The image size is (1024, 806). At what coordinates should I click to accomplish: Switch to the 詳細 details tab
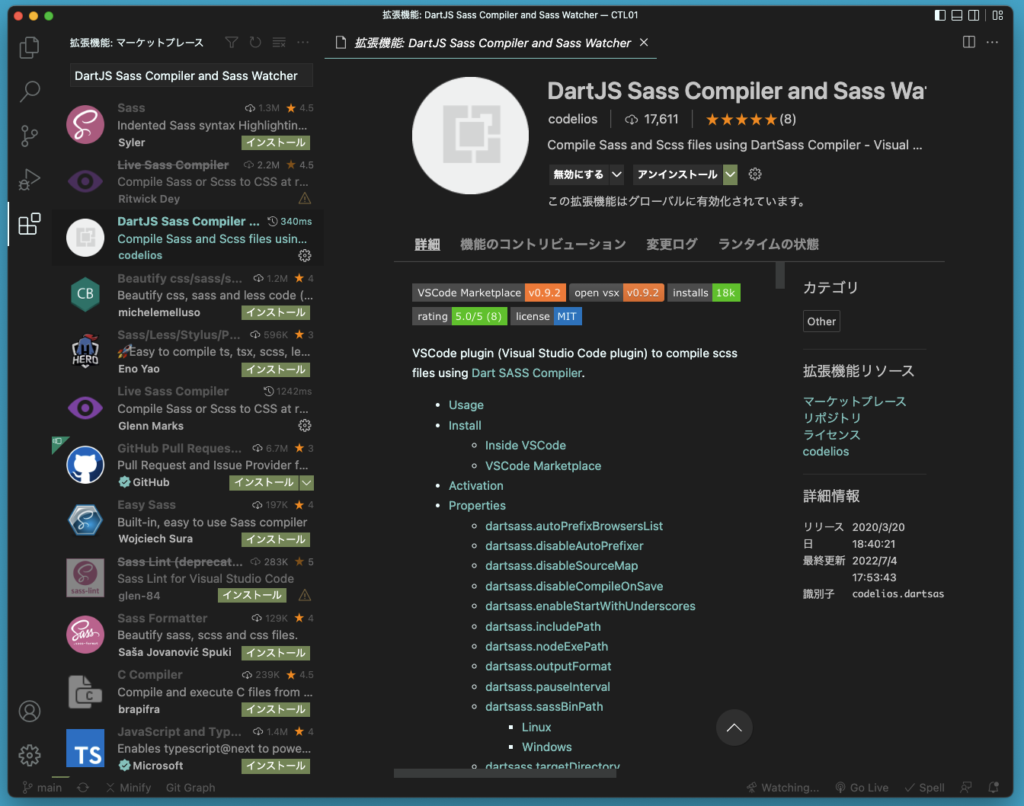pyautogui.click(x=427, y=244)
